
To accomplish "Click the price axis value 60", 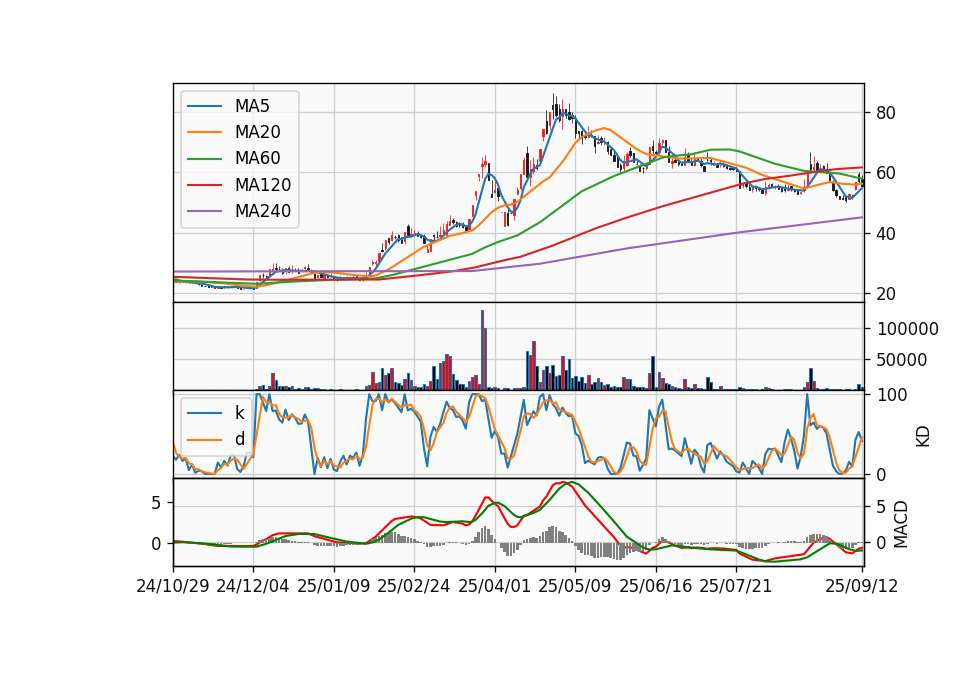I will [x=886, y=173].
